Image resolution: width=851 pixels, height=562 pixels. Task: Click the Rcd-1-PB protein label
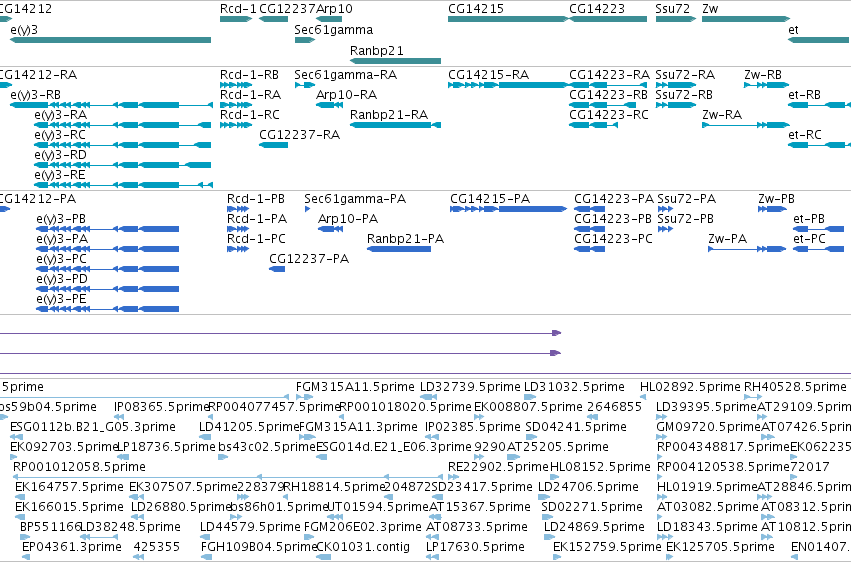(x=256, y=199)
